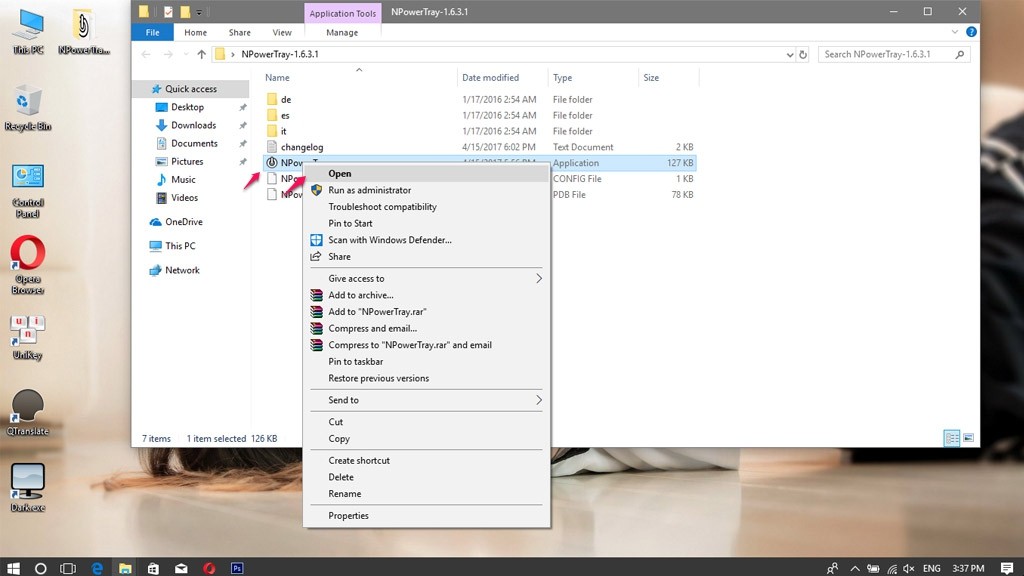Image resolution: width=1024 pixels, height=576 pixels.
Task: Open the Recycle Bin desktop icon
Action: pos(27,102)
